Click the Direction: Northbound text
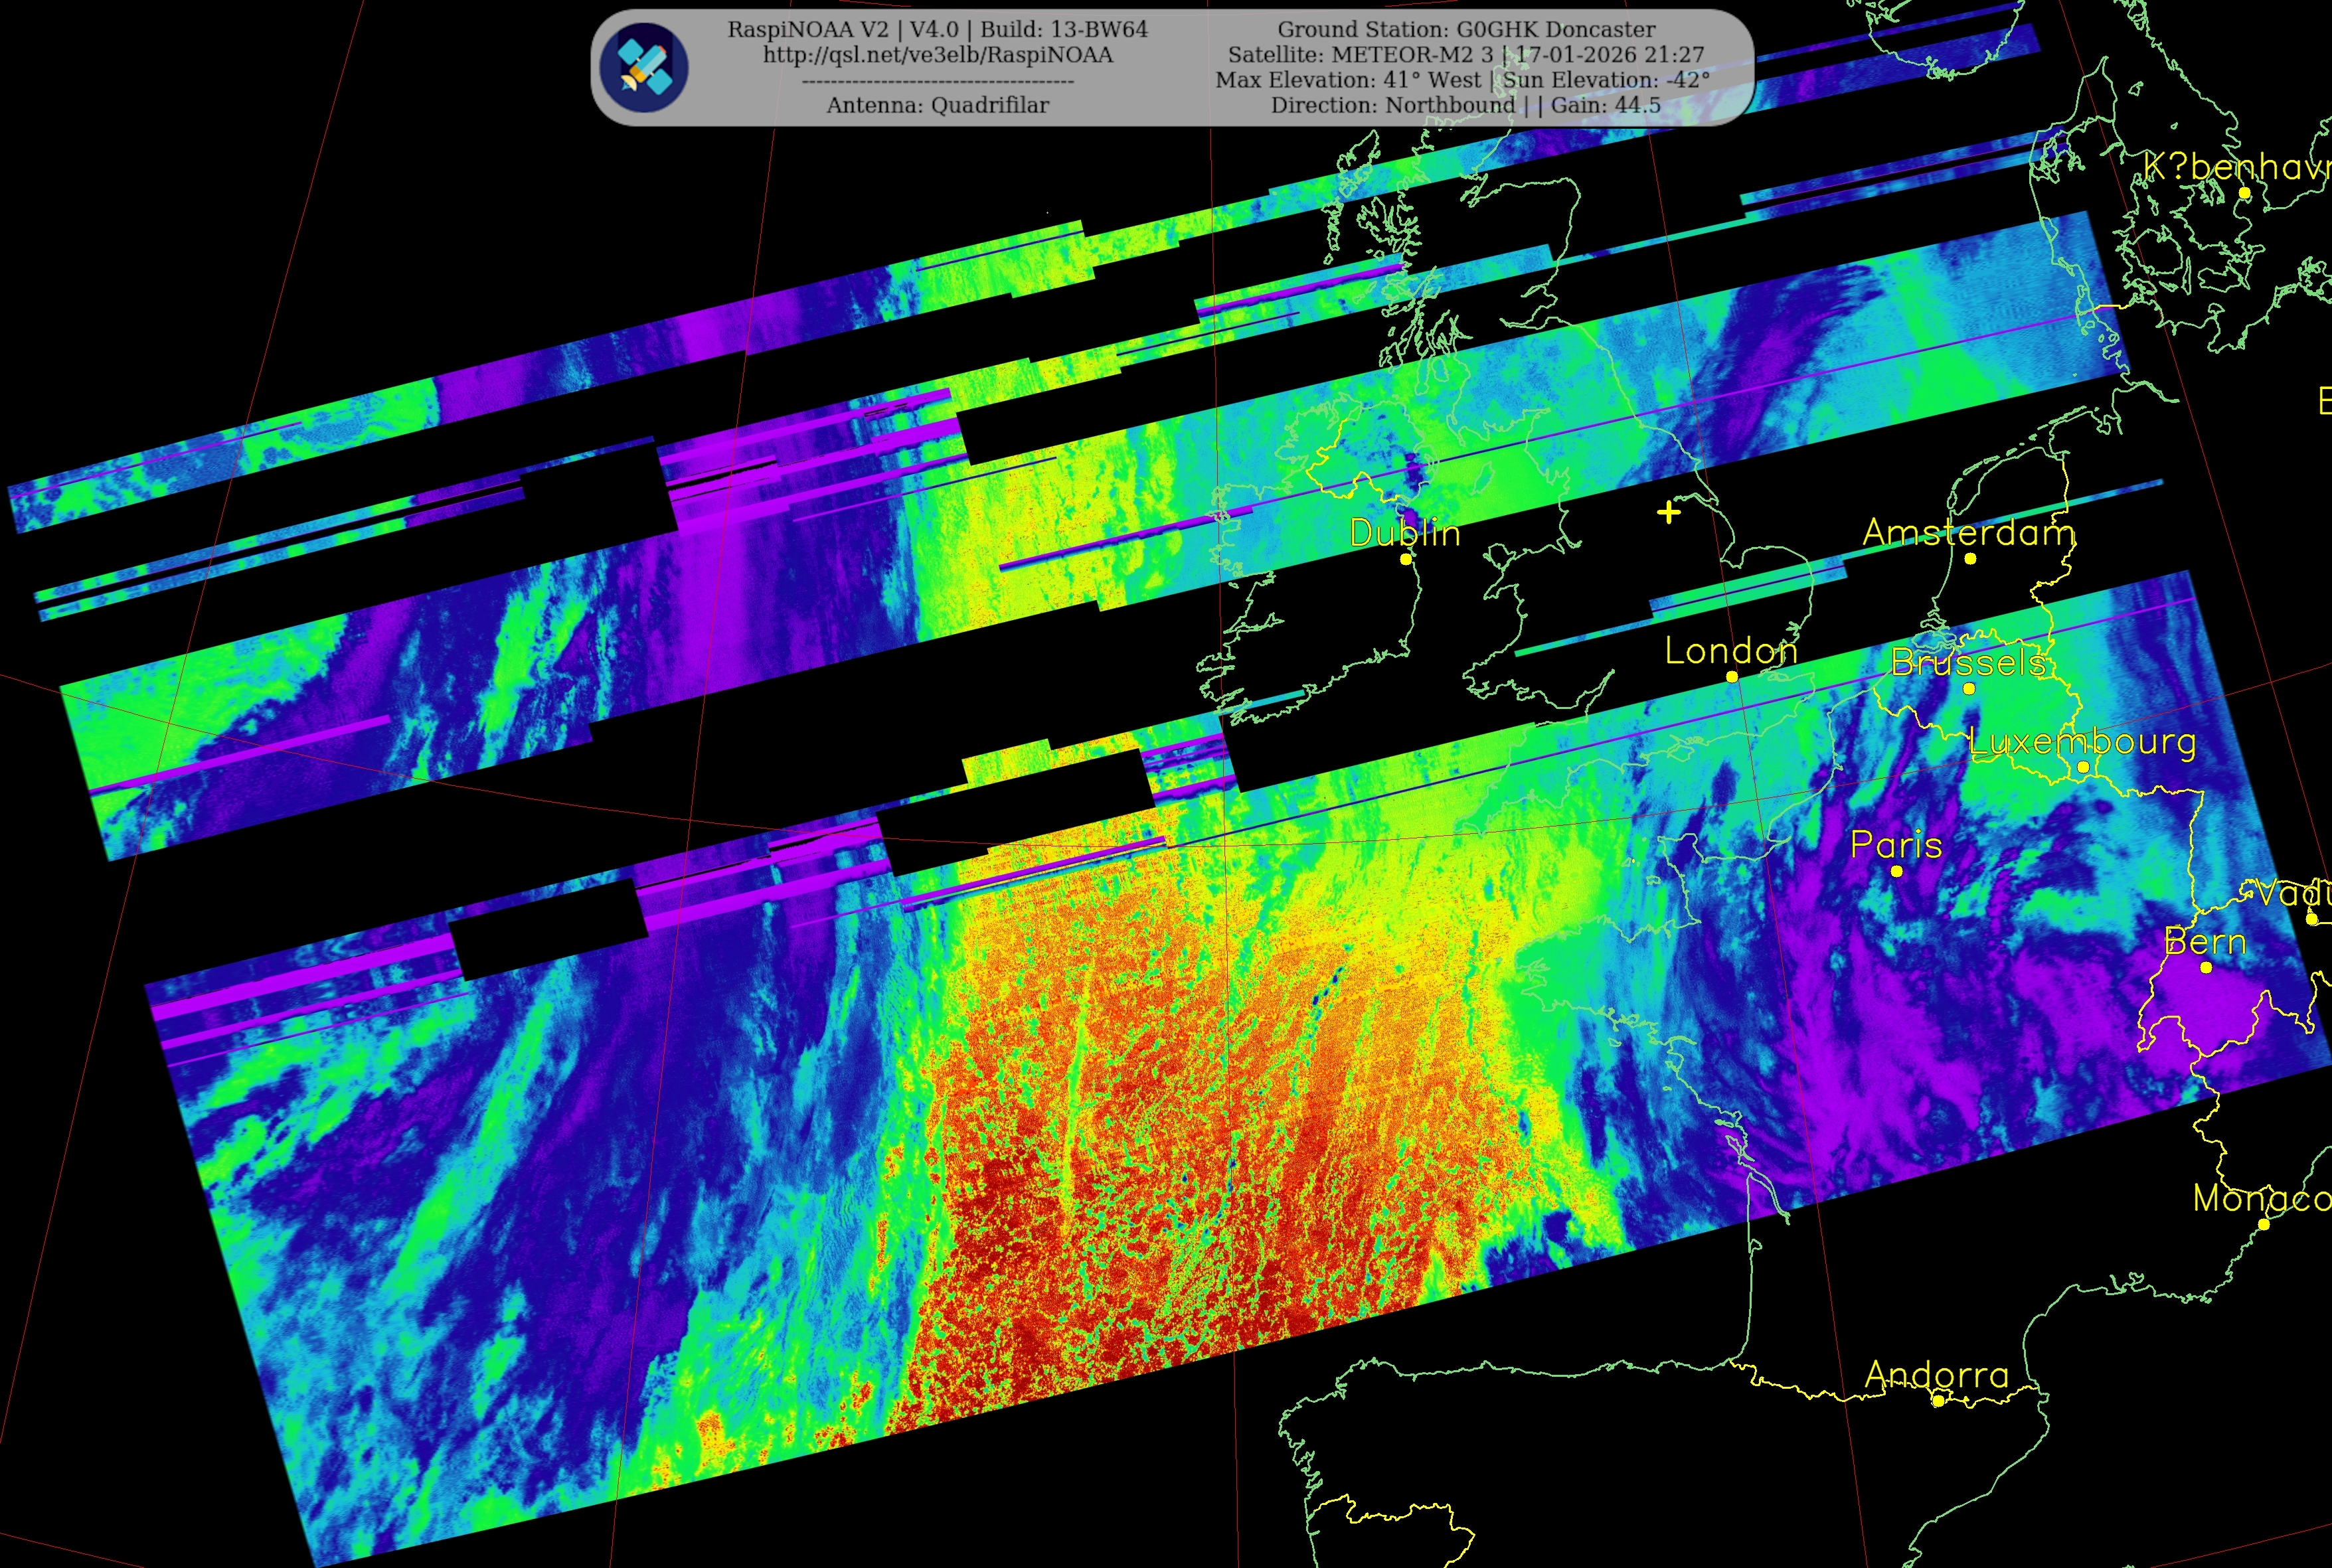This screenshot has height=1568, width=2332. [x=1392, y=105]
